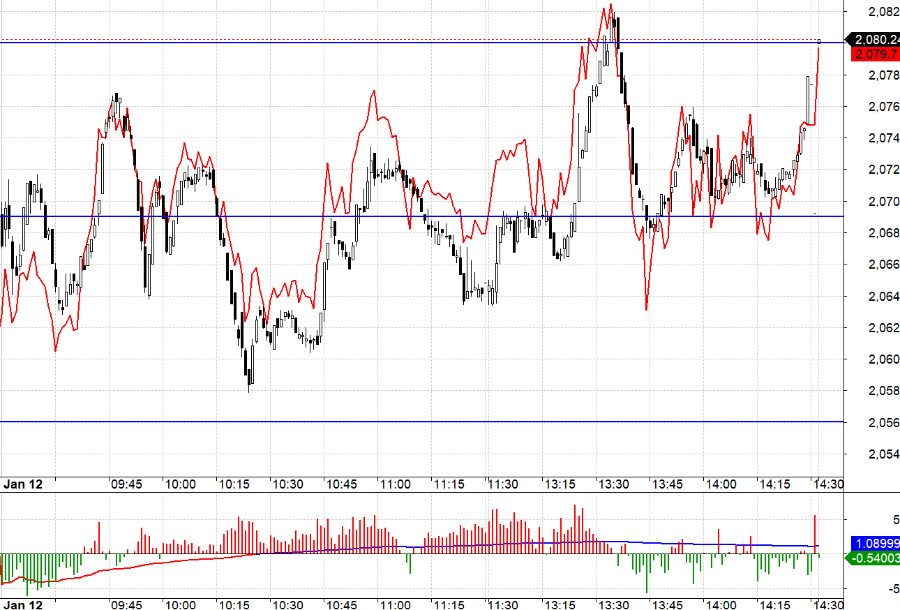The width and height of the screenshot is (900, 610).
Task: Click 14:00 on the indicator panel time axis
Action: pos(719,604)
